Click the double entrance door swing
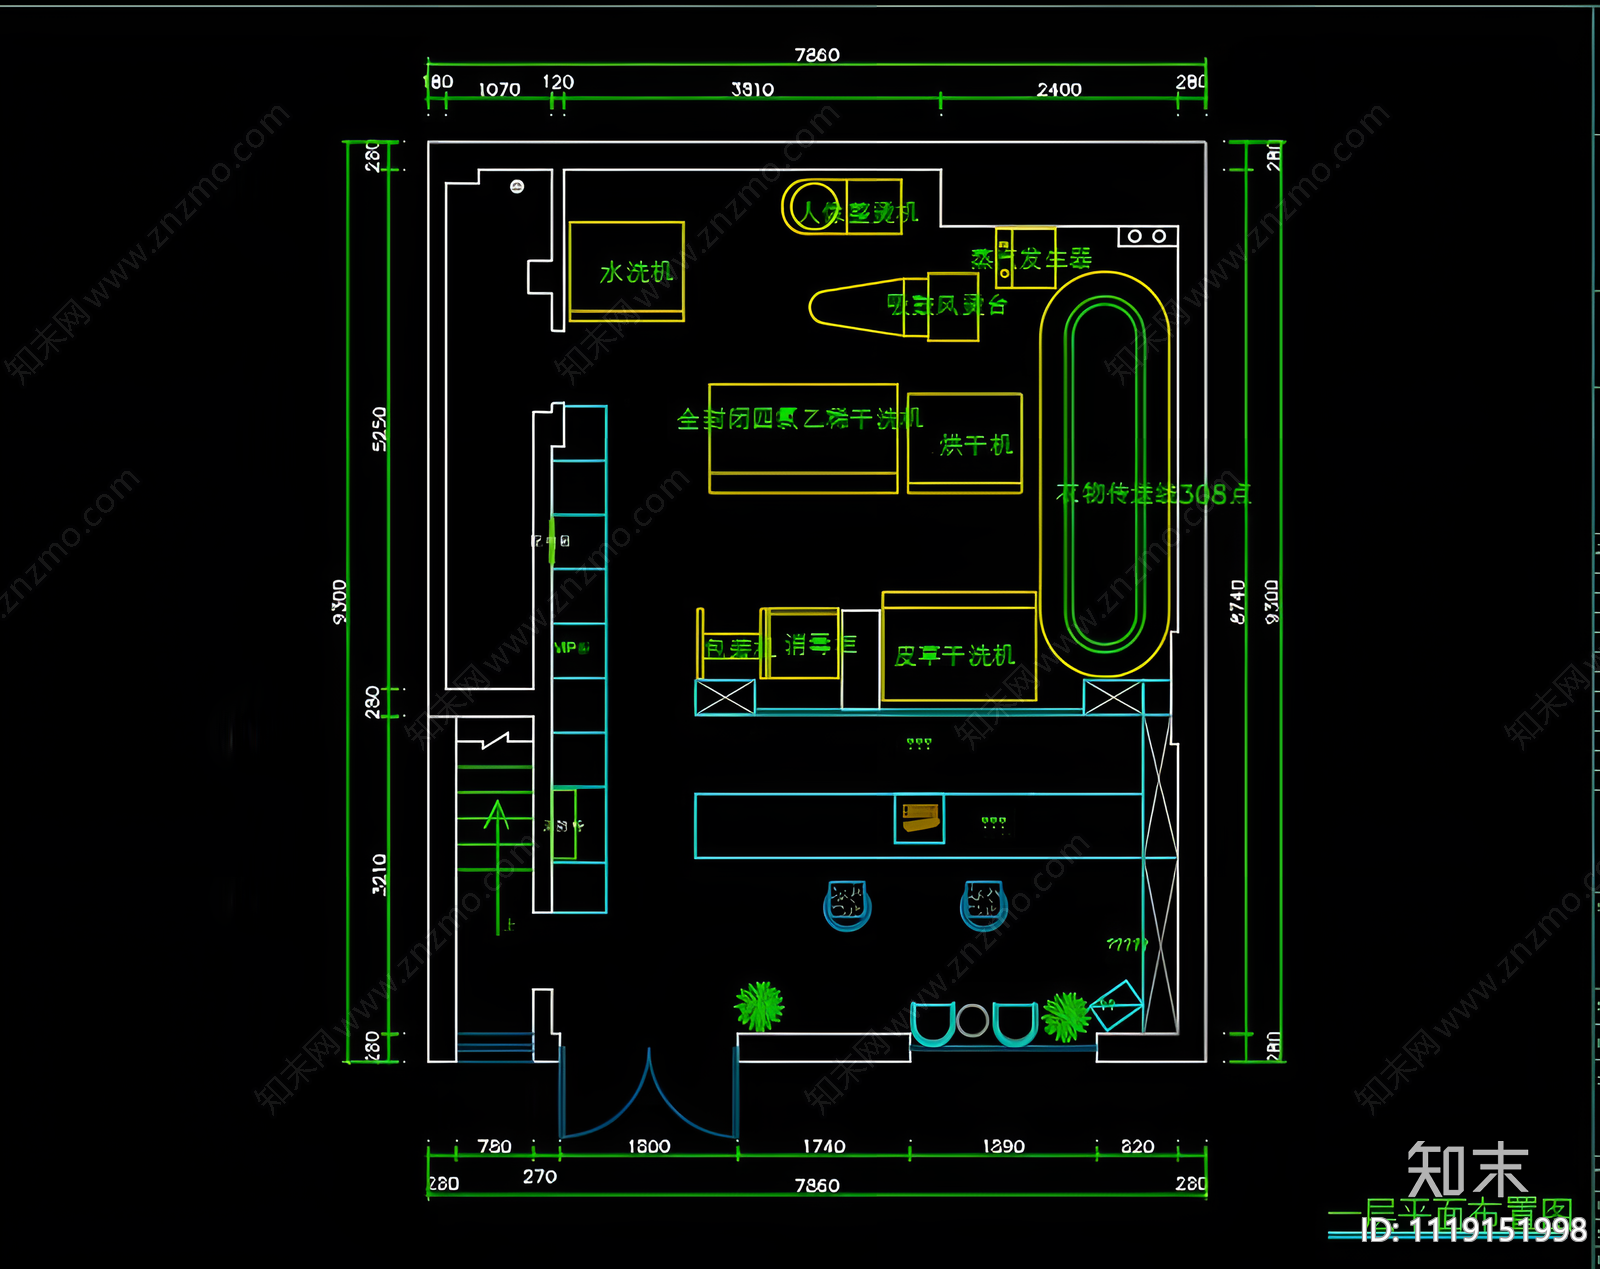The width and height of the screenshot is (1600, 1269). pos(649,1092)
